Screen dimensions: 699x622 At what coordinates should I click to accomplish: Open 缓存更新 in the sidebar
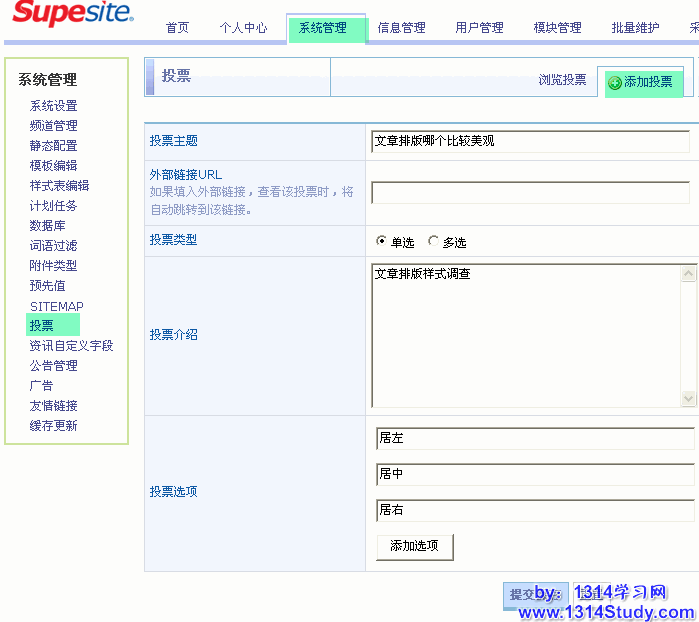click(53, 426)
